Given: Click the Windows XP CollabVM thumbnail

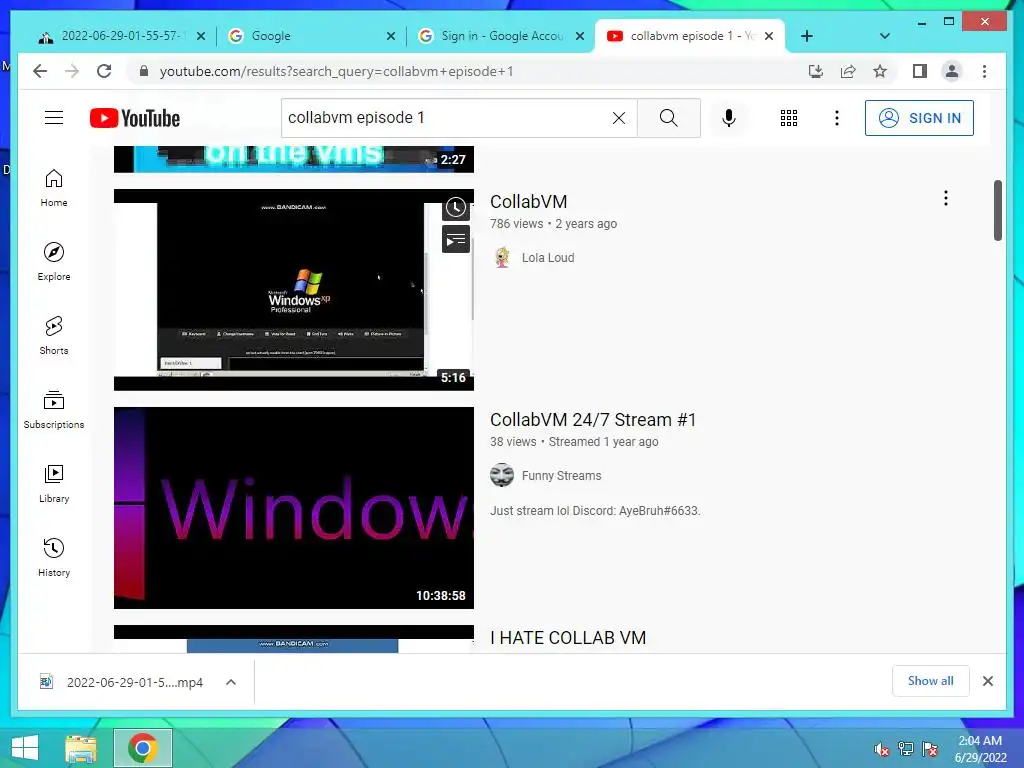Looking at the screenshot, I should point(293,290).
